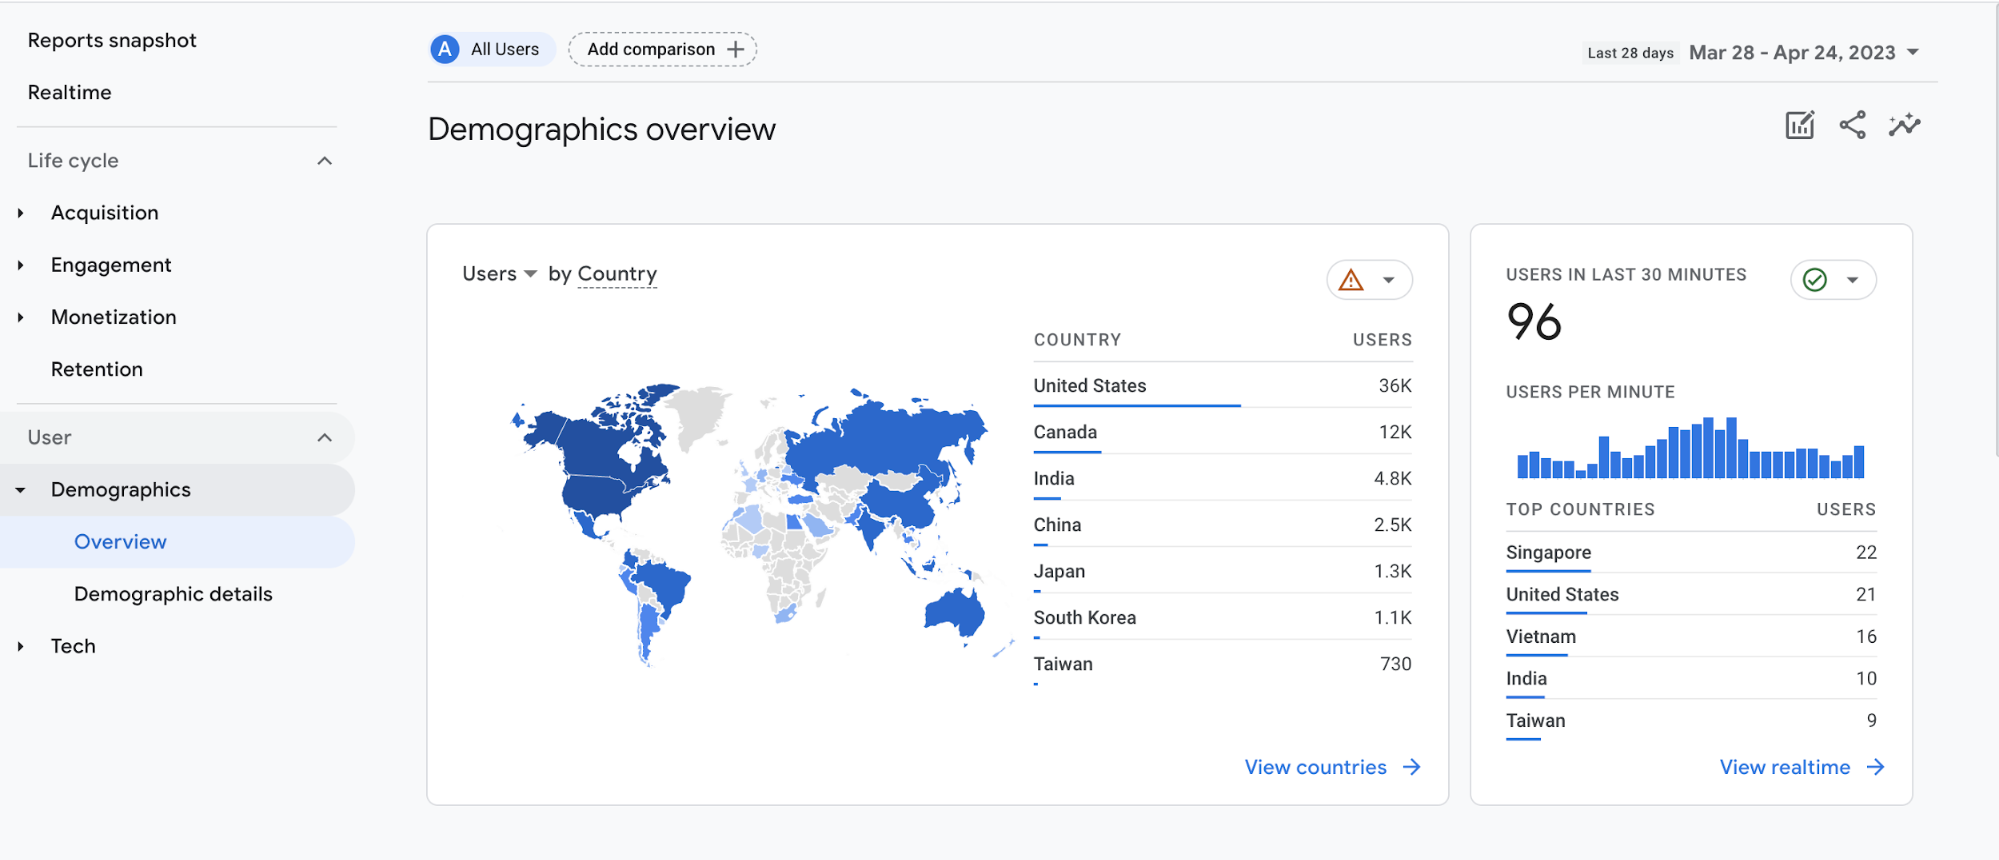Click the COUNTRY column header
Viewport: 1999px width, 860px height.
[x=1077, y=340]
